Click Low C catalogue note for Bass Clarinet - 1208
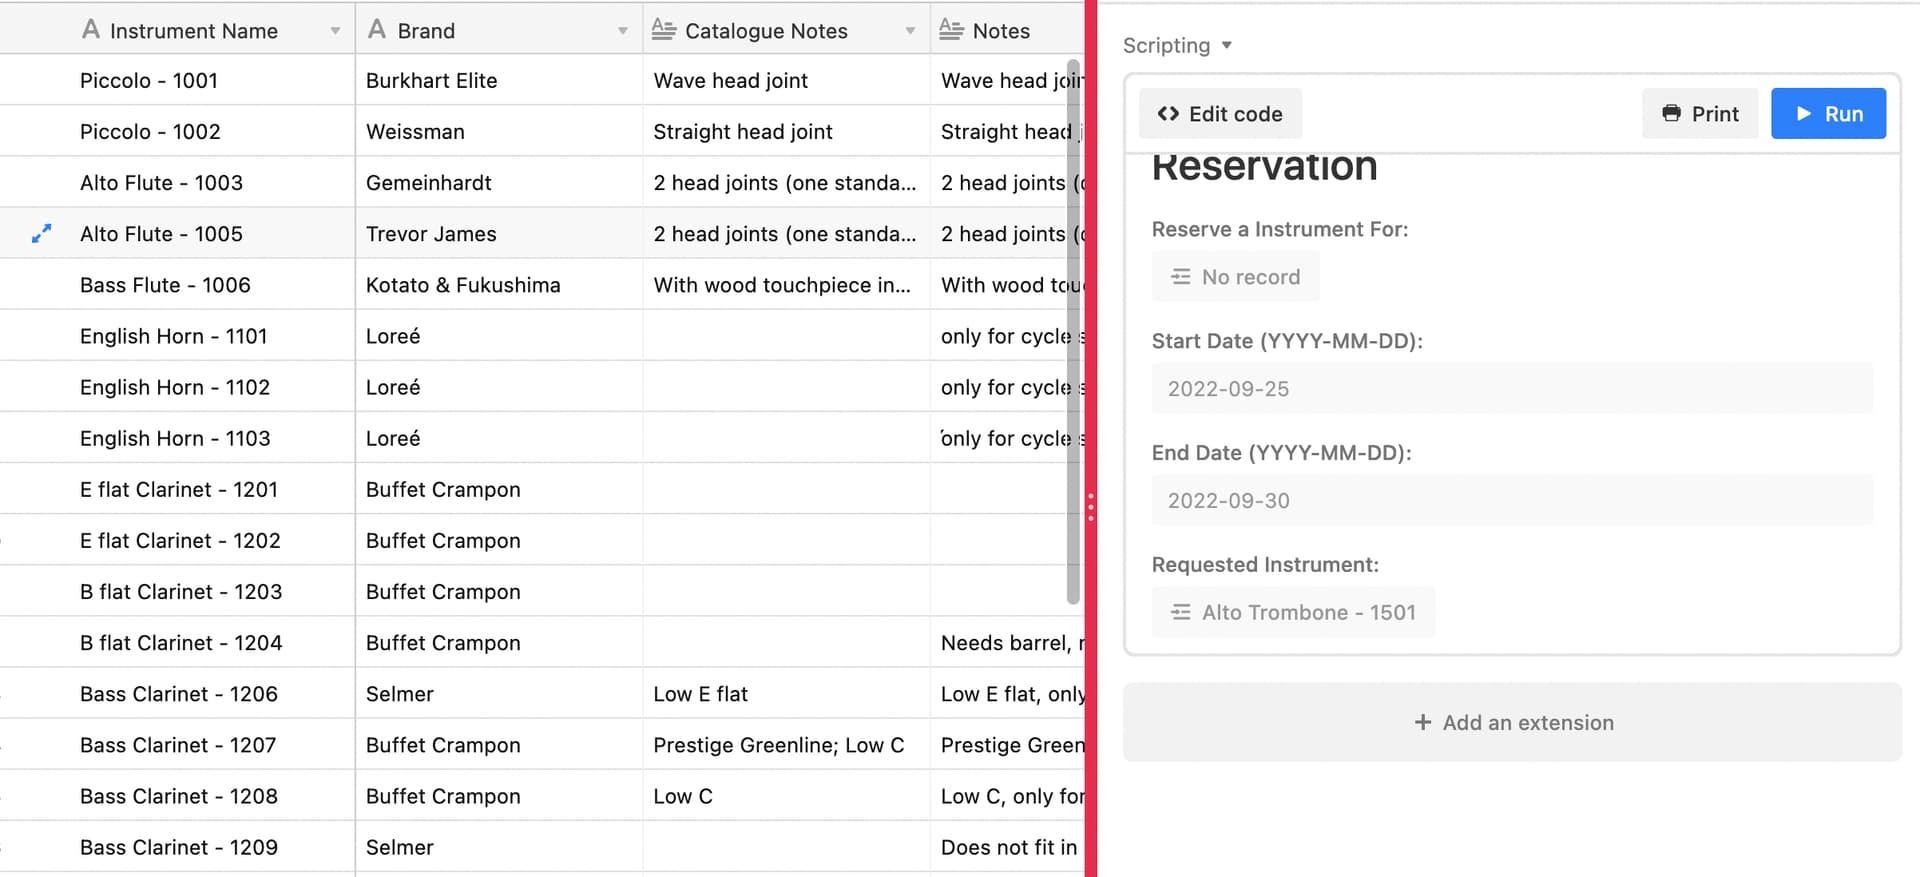 click(x=786, y=796)
